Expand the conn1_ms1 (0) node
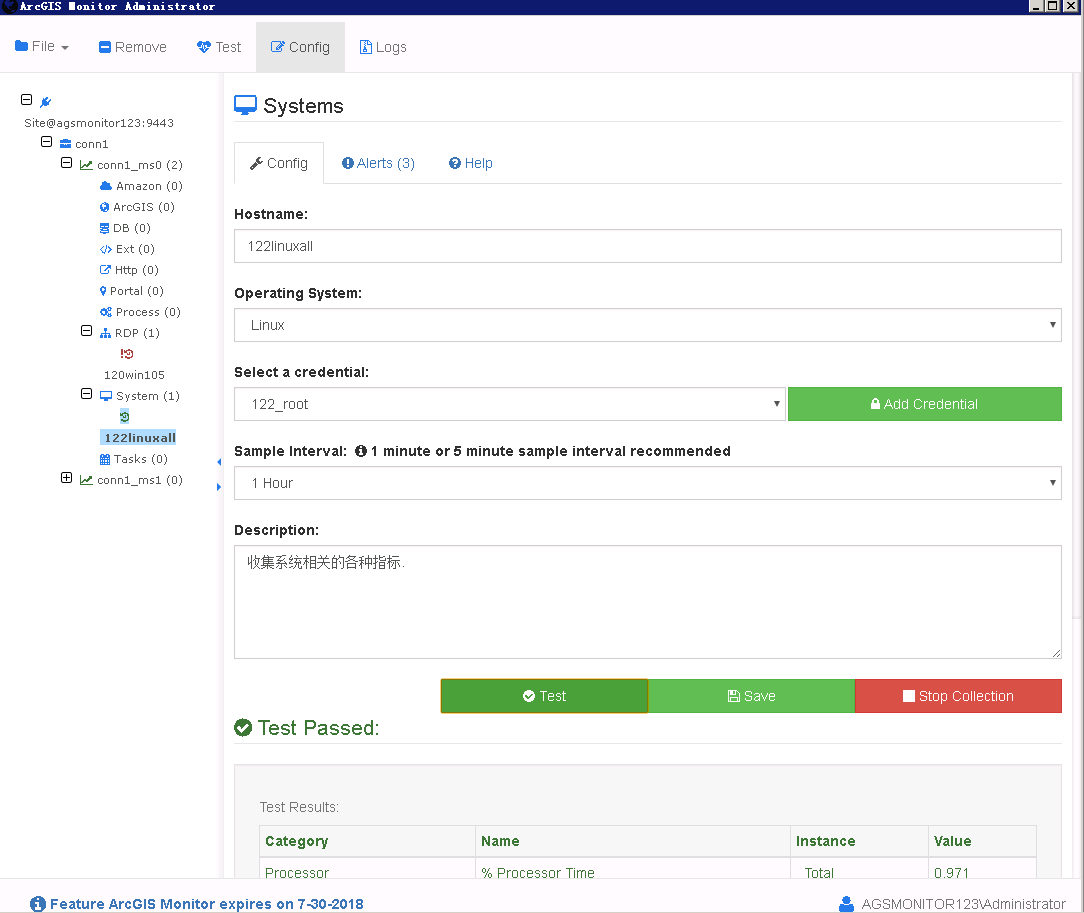 pyautogui.click(x=66, y=478)
